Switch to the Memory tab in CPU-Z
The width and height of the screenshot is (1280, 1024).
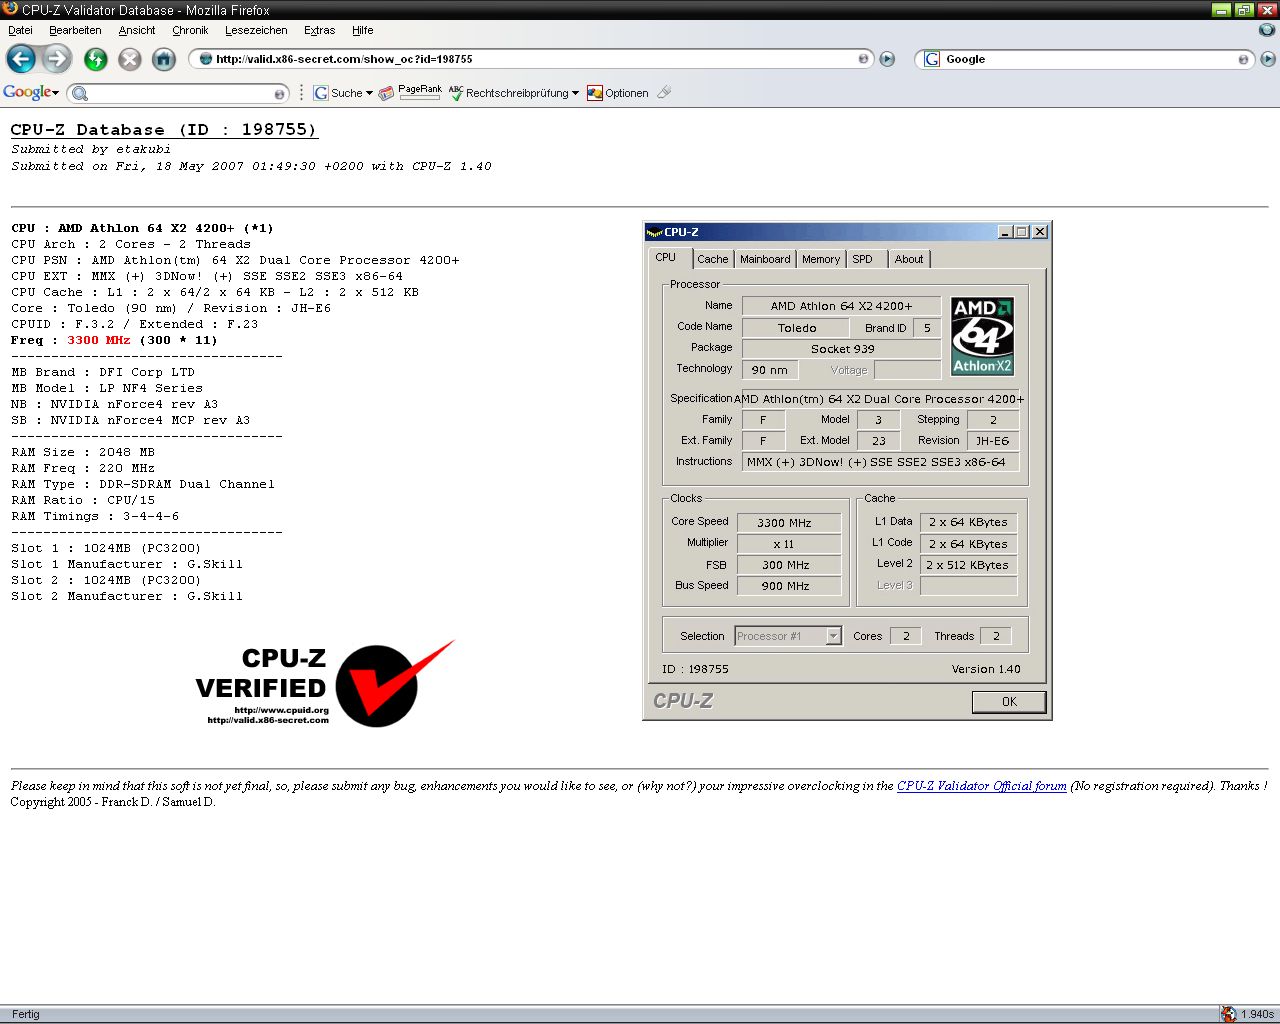tap(821, 259)
